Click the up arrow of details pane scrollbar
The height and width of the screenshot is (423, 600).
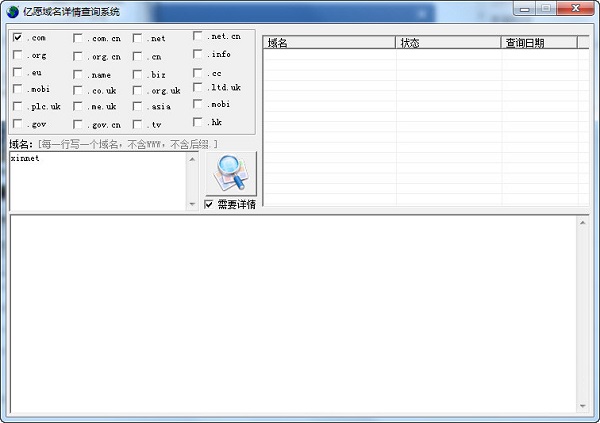point(582,223)
